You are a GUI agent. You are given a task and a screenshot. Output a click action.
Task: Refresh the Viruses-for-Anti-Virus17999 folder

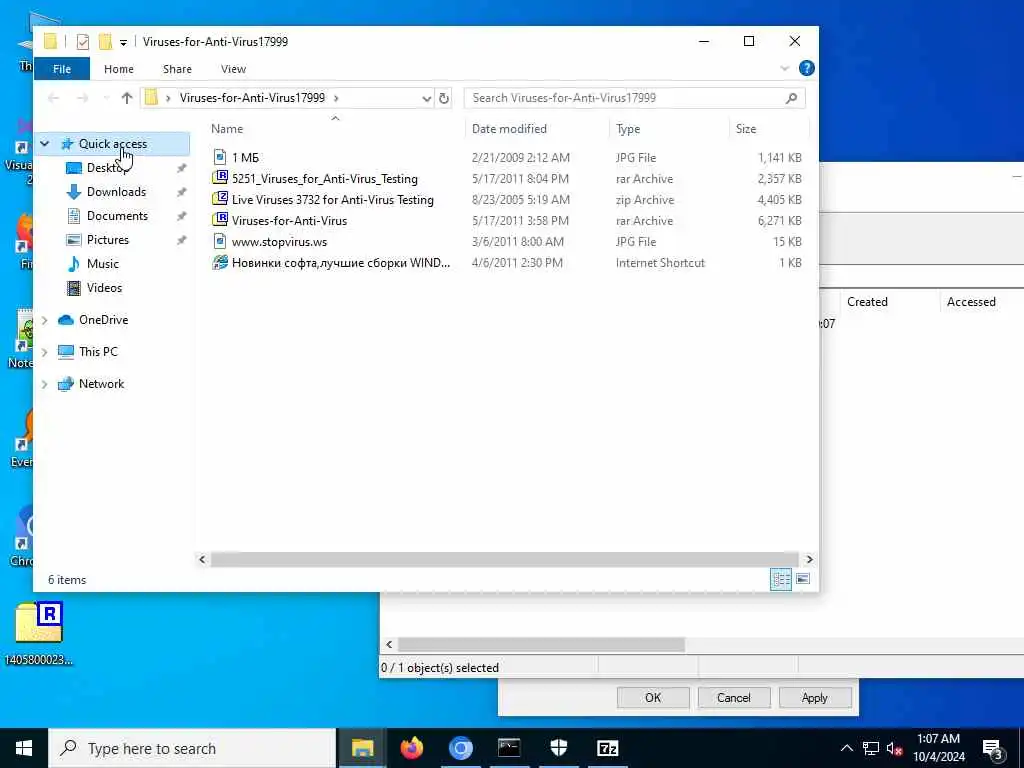[444, 99]
